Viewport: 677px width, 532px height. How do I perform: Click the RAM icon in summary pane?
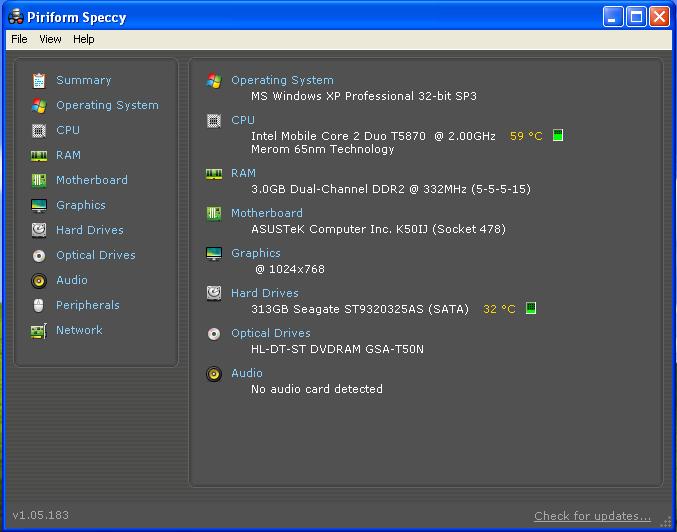click(214, 174)
